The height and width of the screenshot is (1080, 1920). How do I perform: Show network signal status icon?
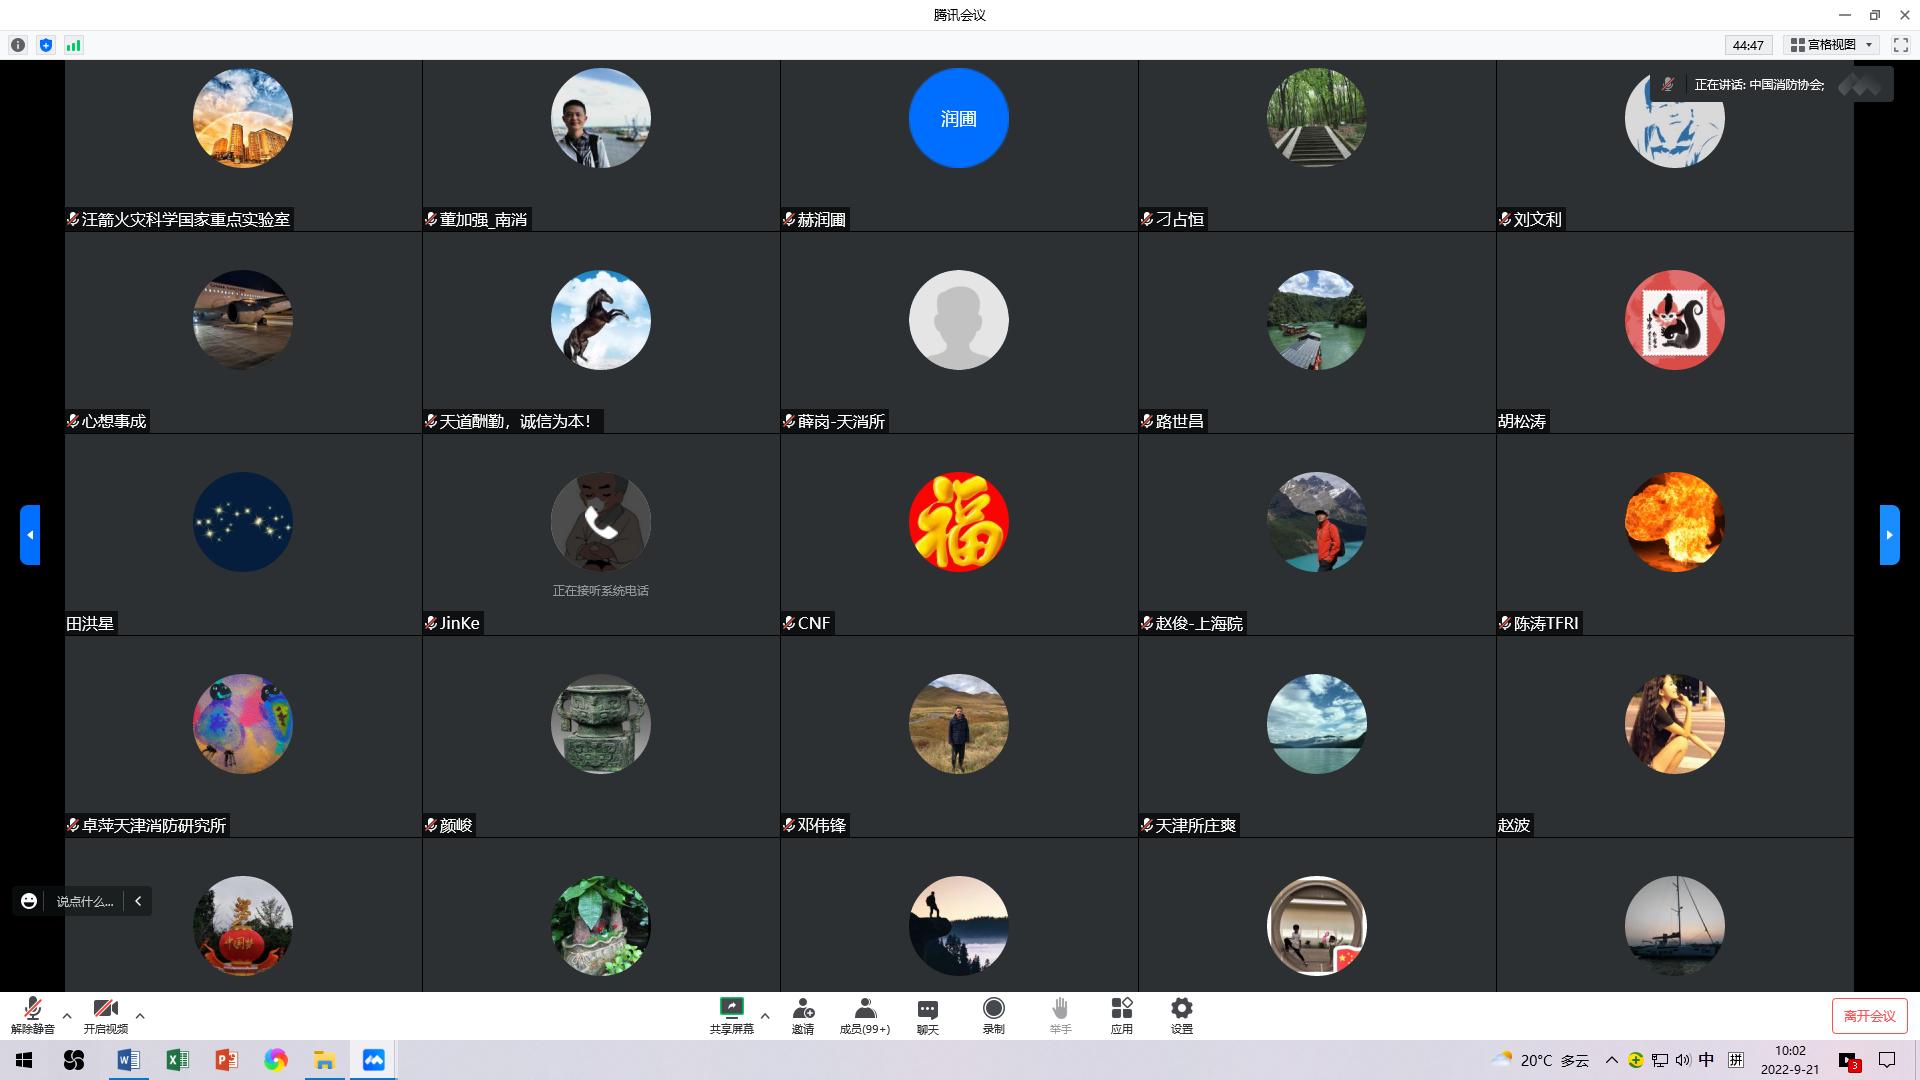click(74, 45)
